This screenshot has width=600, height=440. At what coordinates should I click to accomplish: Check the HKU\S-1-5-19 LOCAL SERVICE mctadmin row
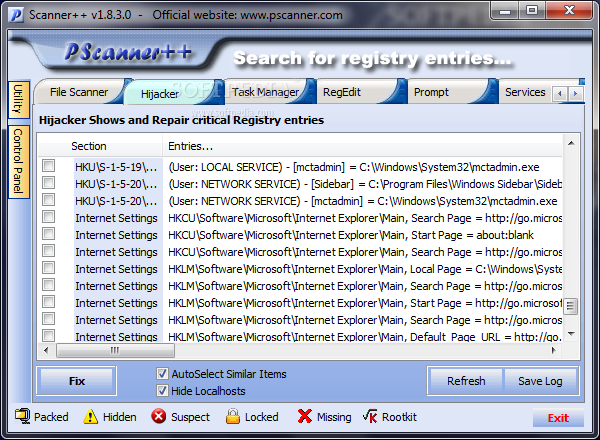coord(49,166)
